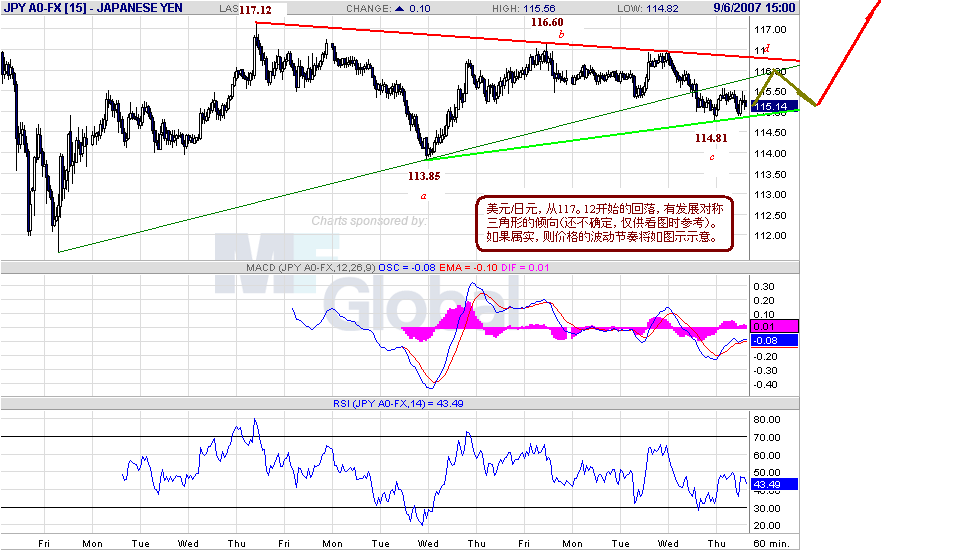Click the Chinese commentary box about 美元/日元

[604, 223]
